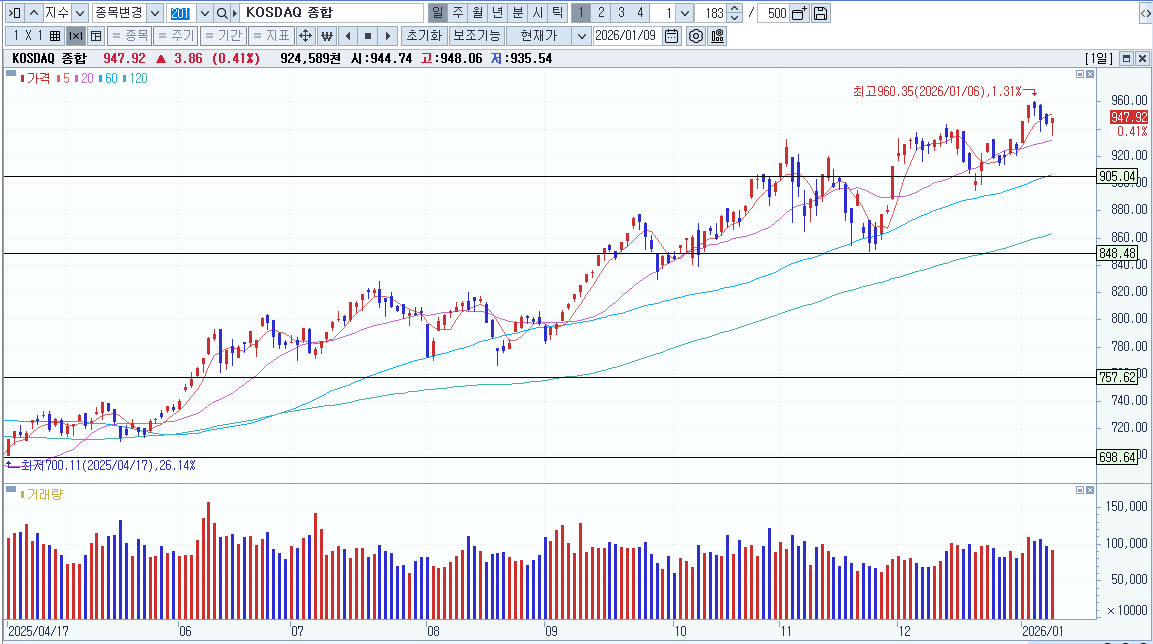
Task: Close the chart pane beside [1일]
Action: [1142, 58]
